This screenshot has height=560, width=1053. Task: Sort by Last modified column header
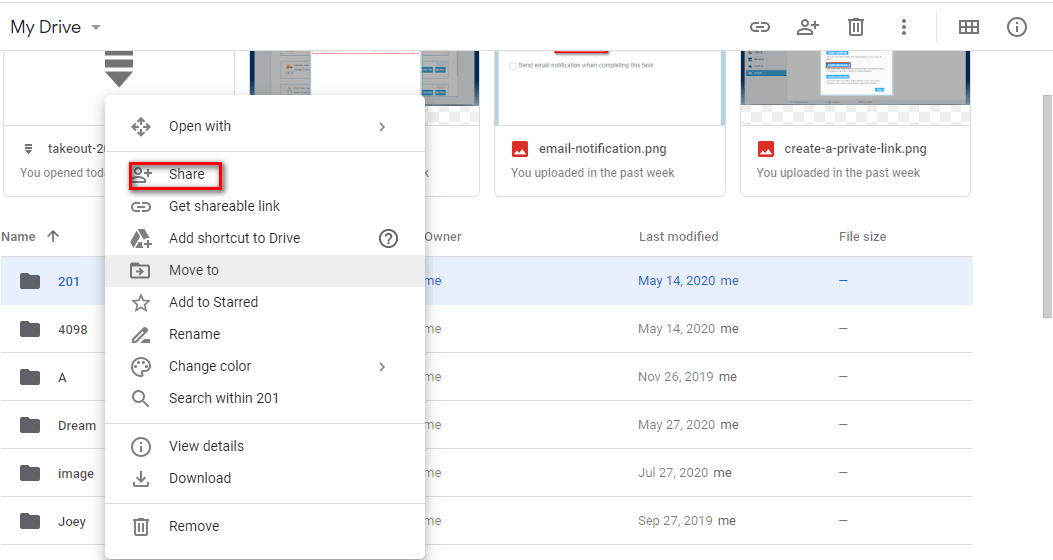click(x=678, y=237)
